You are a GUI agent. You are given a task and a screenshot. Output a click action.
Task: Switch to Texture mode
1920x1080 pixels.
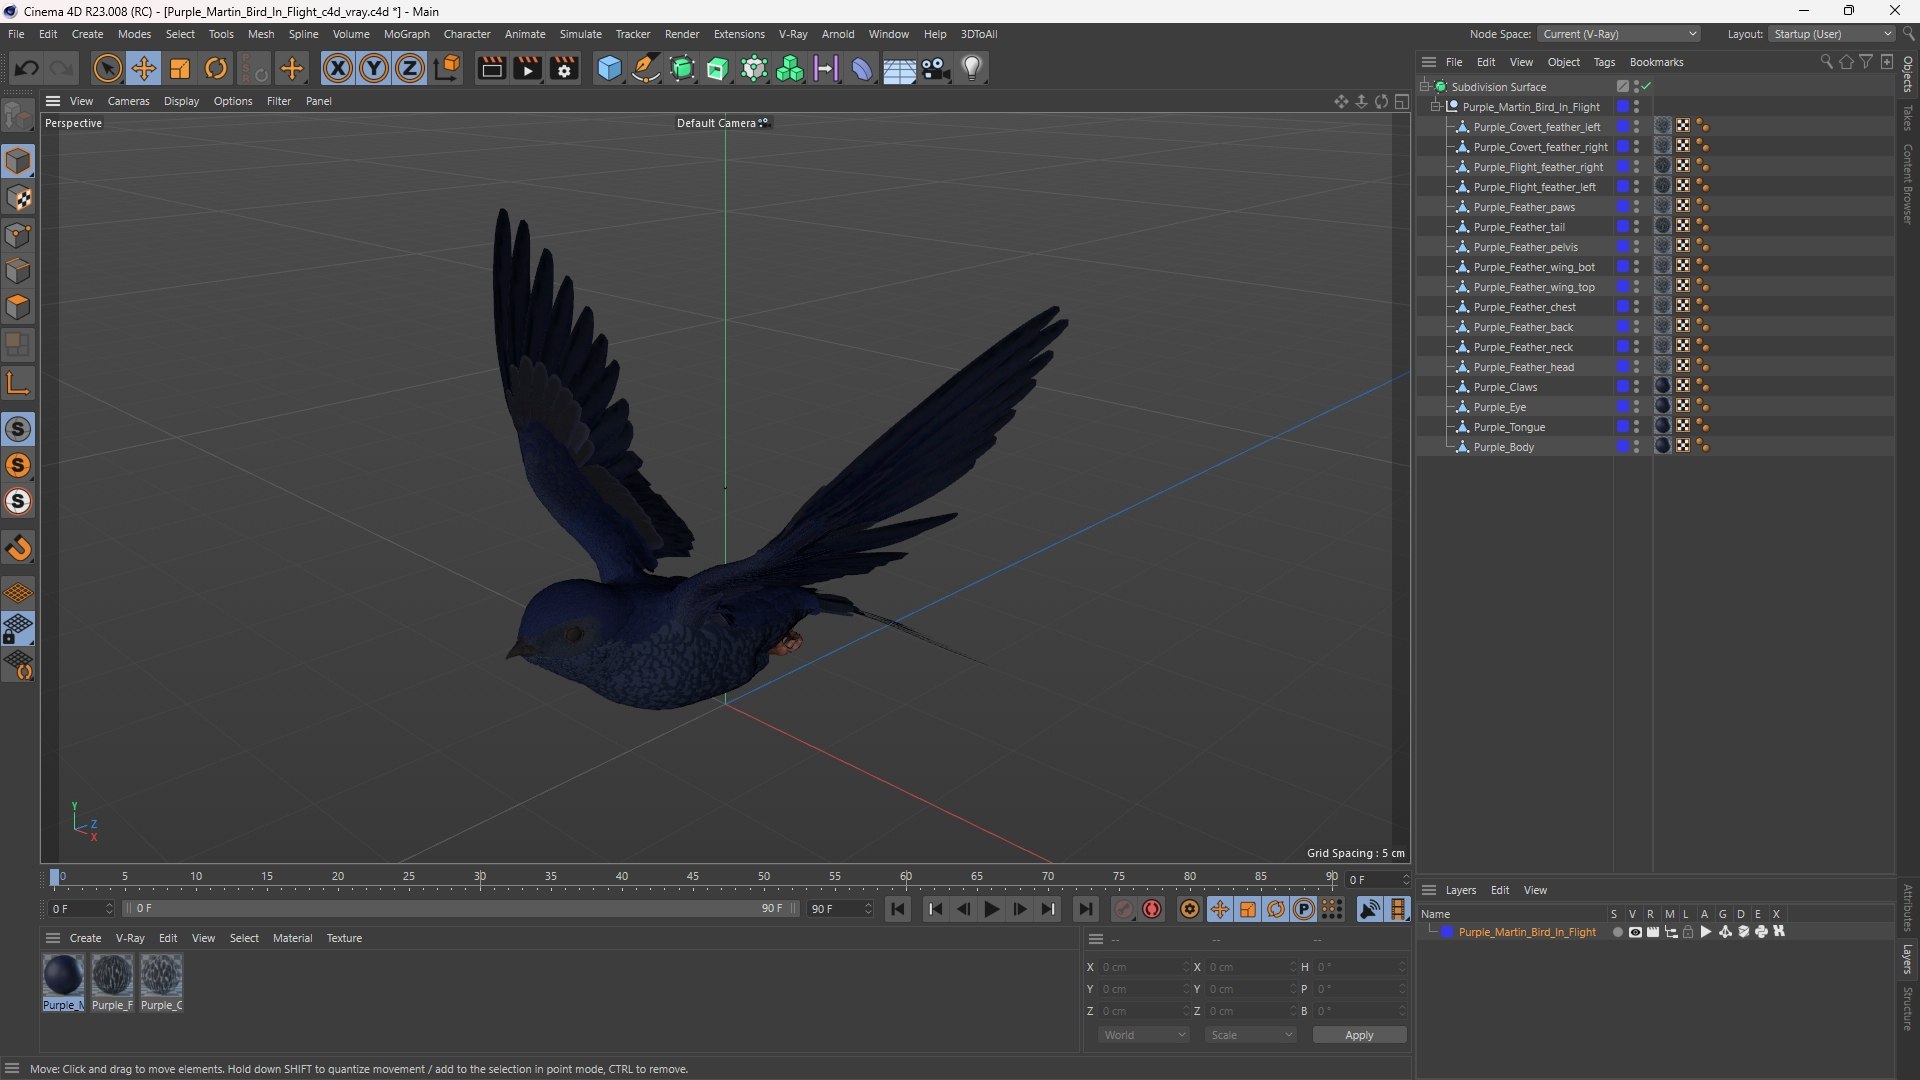coord(18,198)
